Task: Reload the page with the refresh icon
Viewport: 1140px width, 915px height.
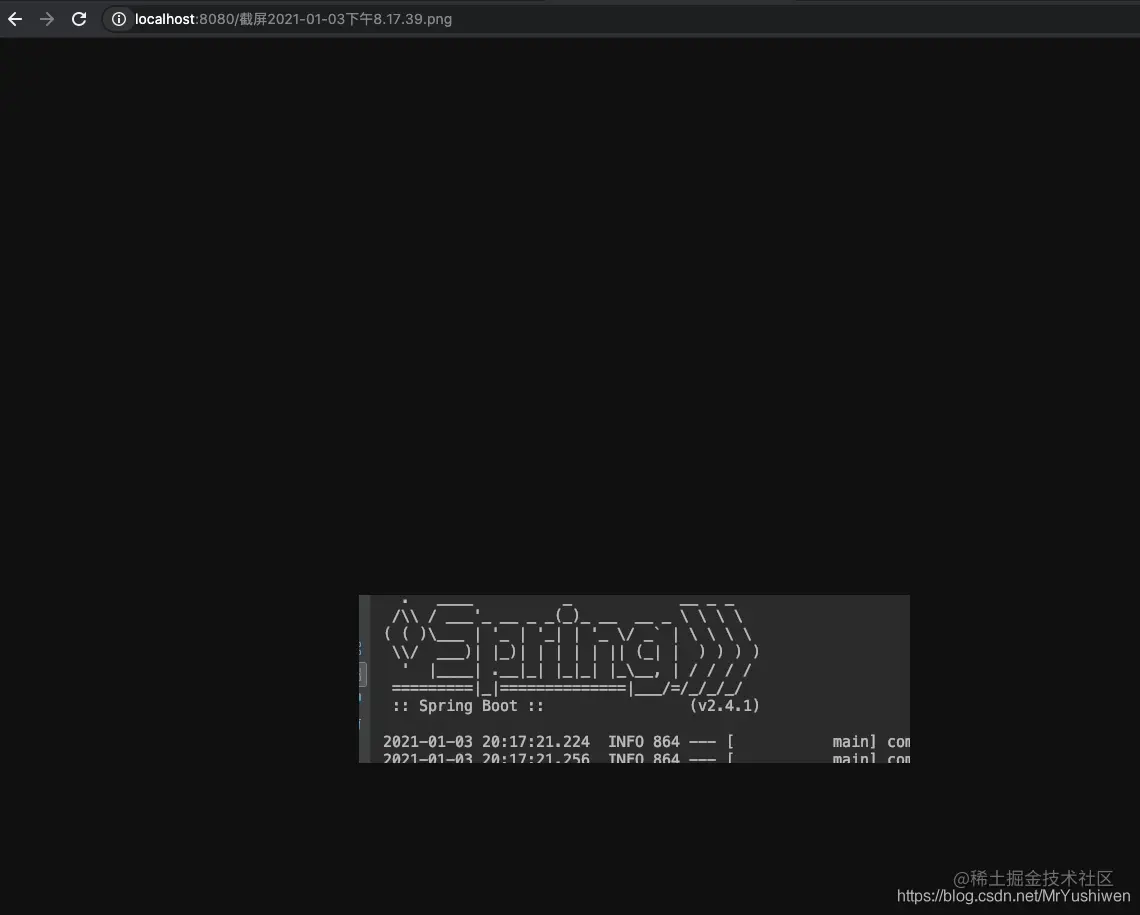Action: pos(79,19)
